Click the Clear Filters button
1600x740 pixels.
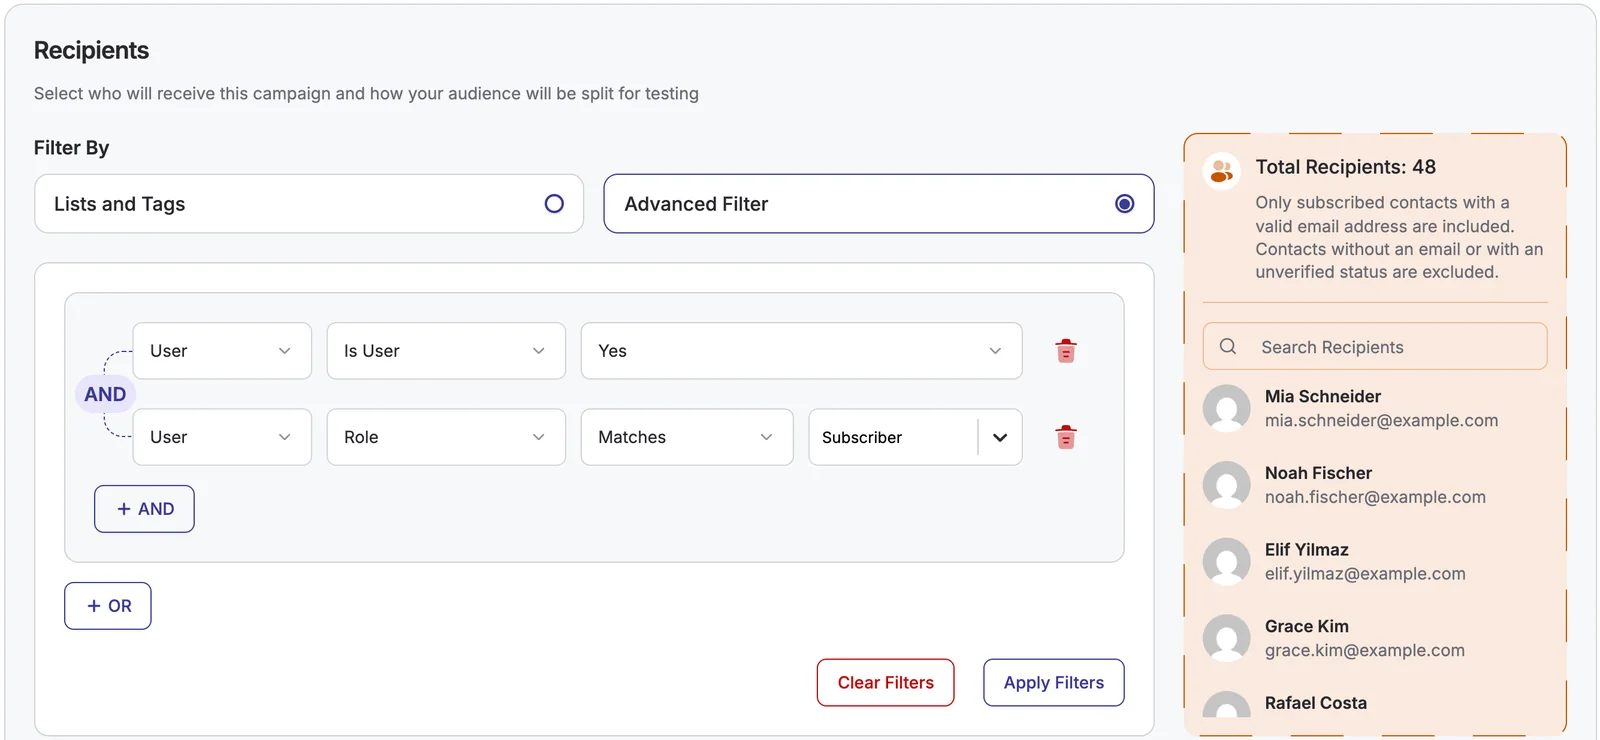click(x=885, y=683)
